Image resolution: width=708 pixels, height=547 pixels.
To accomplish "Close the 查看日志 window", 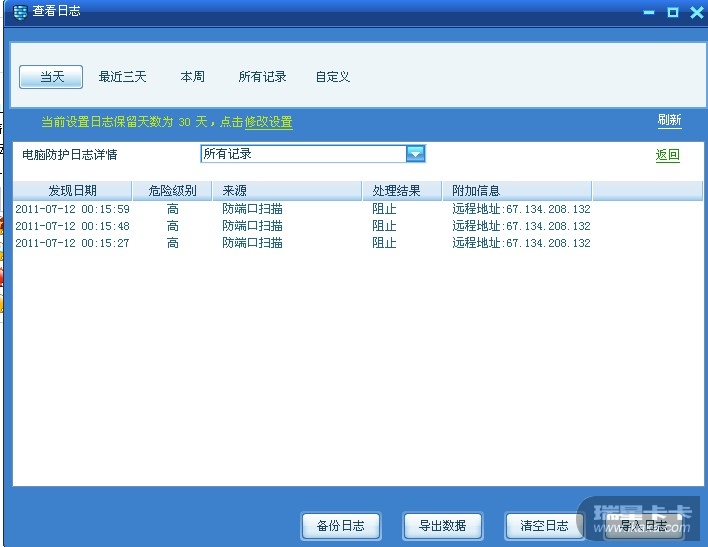I will click(x=697, y=12).
